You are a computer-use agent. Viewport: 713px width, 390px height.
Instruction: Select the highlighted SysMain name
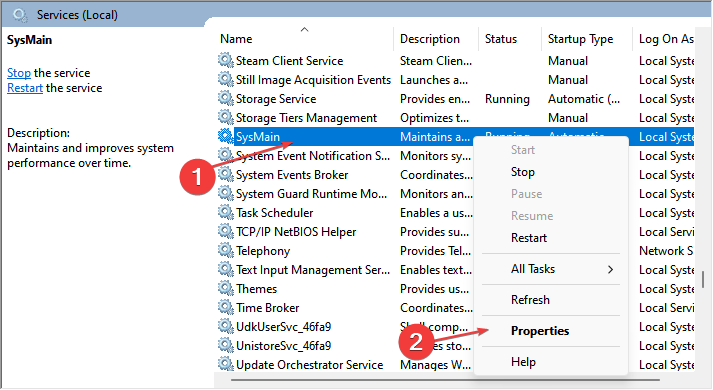(x=258, y=136)
